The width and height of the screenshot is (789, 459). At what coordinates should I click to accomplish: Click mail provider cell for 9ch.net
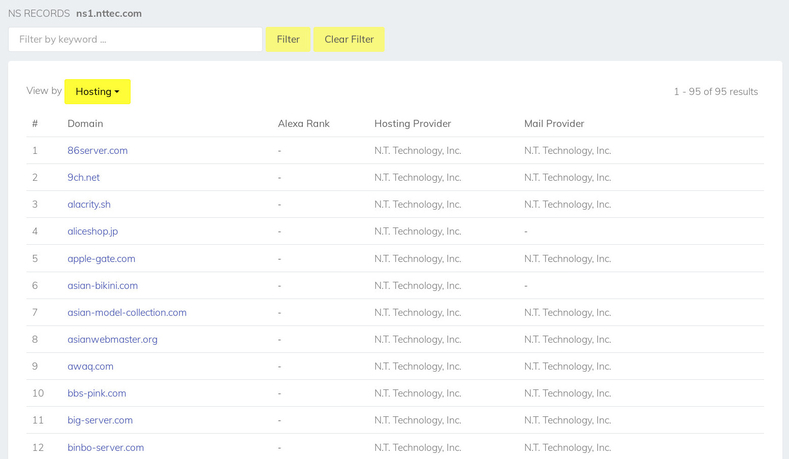tap(568, 177)
